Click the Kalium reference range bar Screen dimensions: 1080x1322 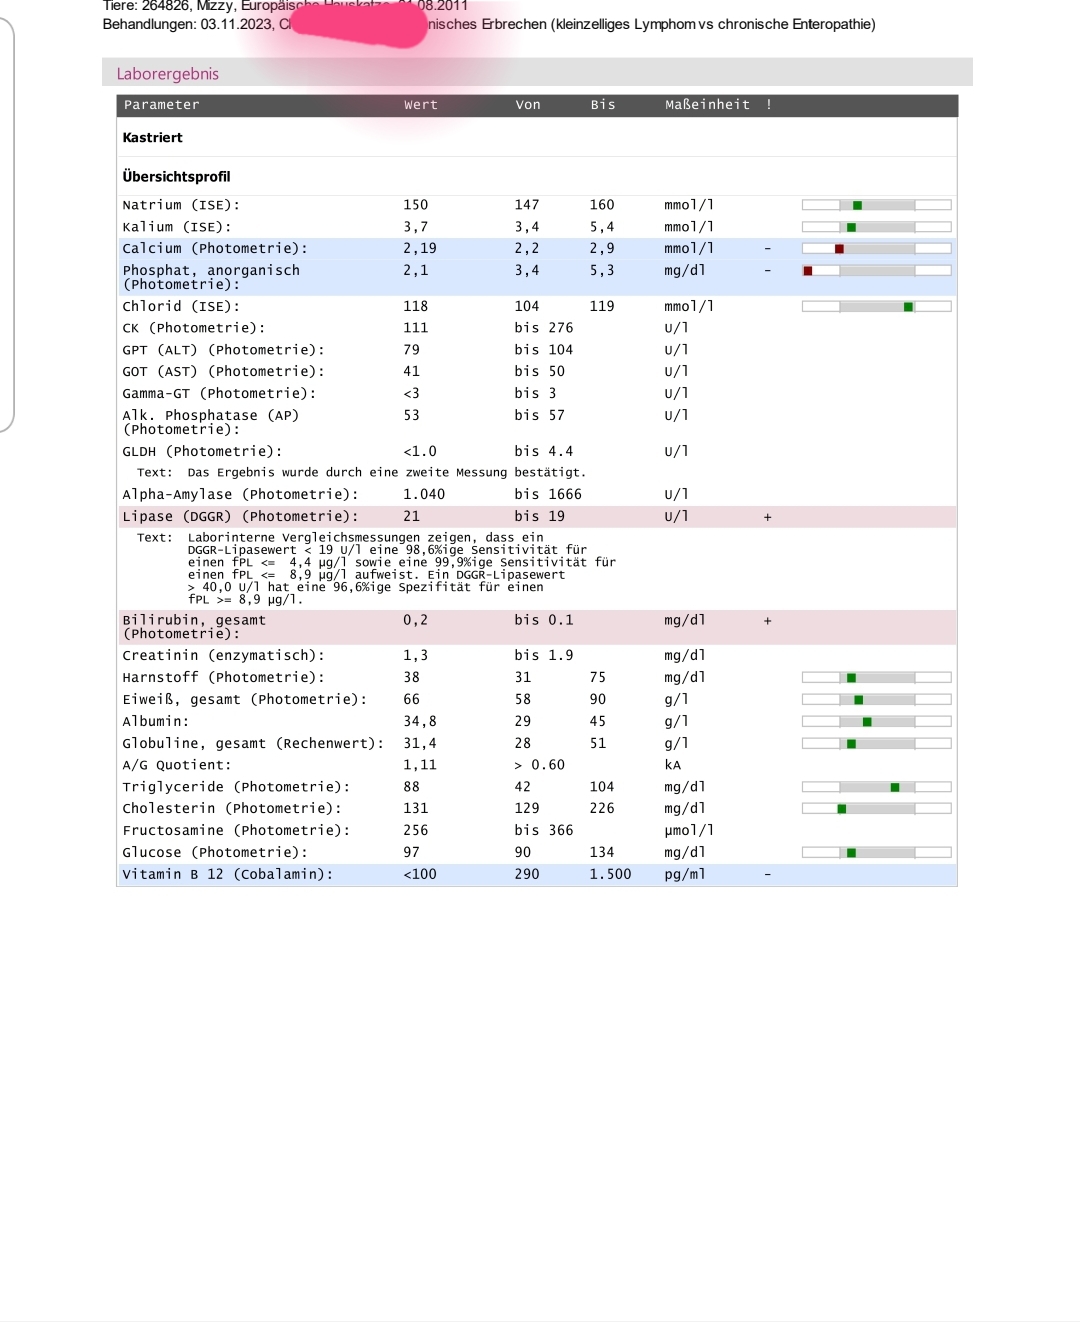[876, 227]
